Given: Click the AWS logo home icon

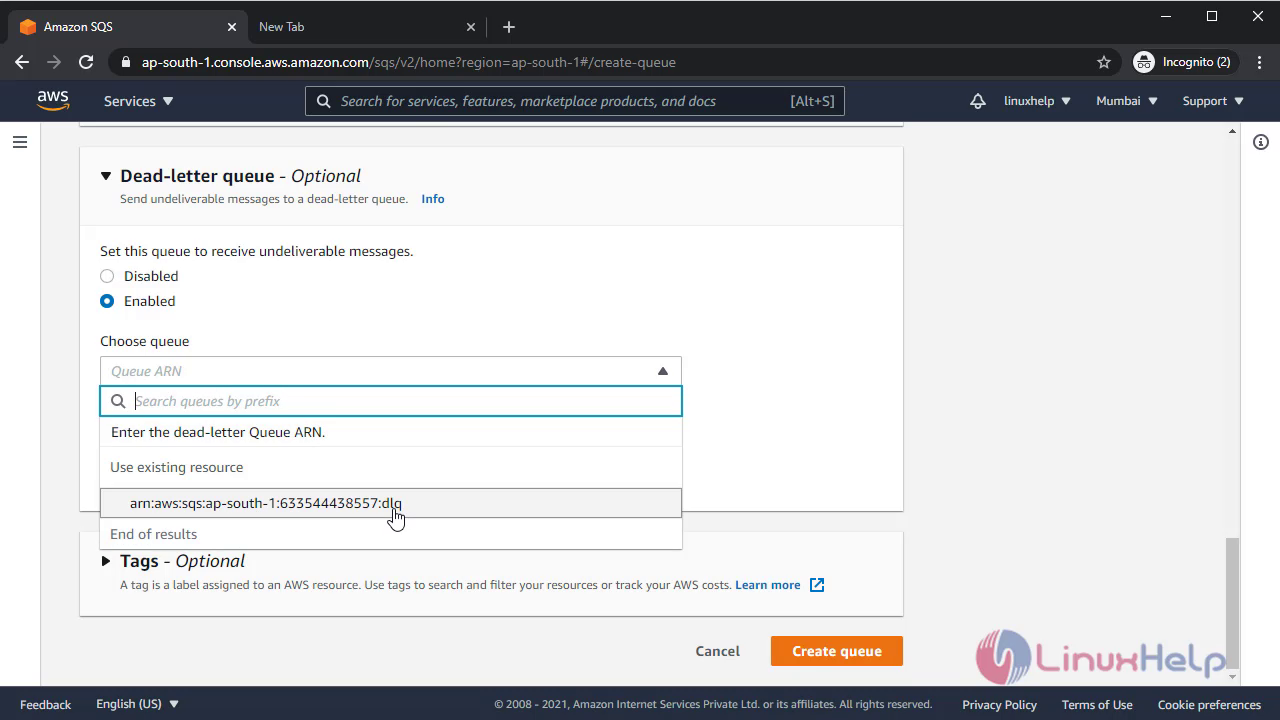Looking at the screenshot, I should [53, 101].
